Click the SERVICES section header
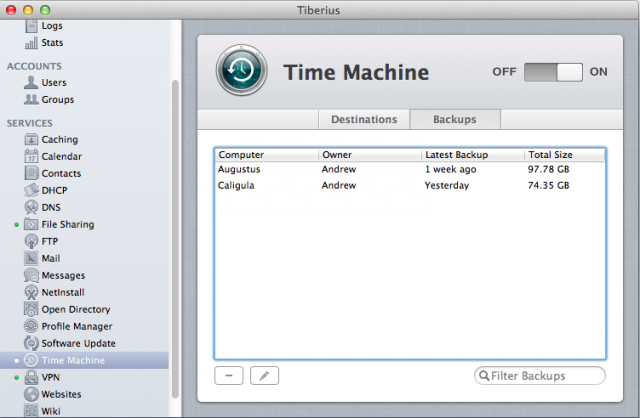 coord(29,123)
